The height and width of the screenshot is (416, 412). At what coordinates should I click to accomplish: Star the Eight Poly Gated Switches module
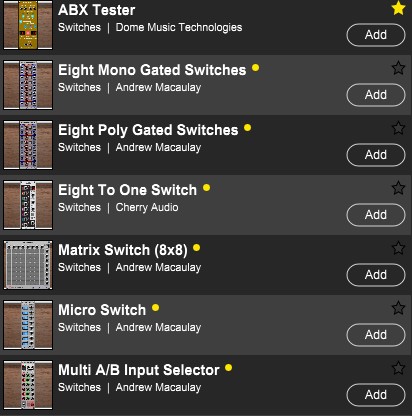398,128
